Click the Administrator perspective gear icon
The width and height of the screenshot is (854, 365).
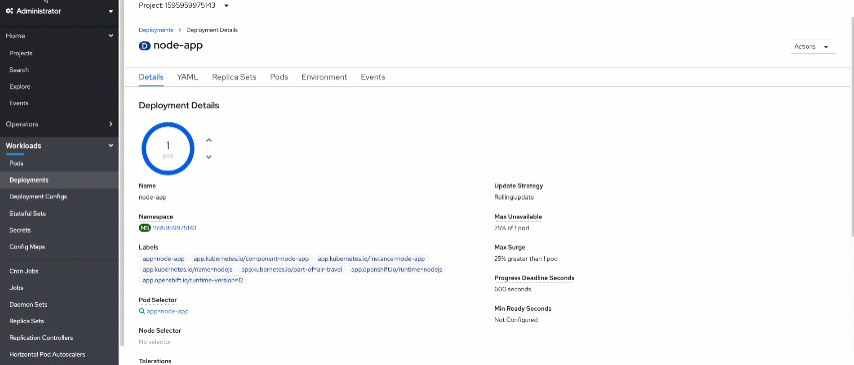click(x=10, y=11)
